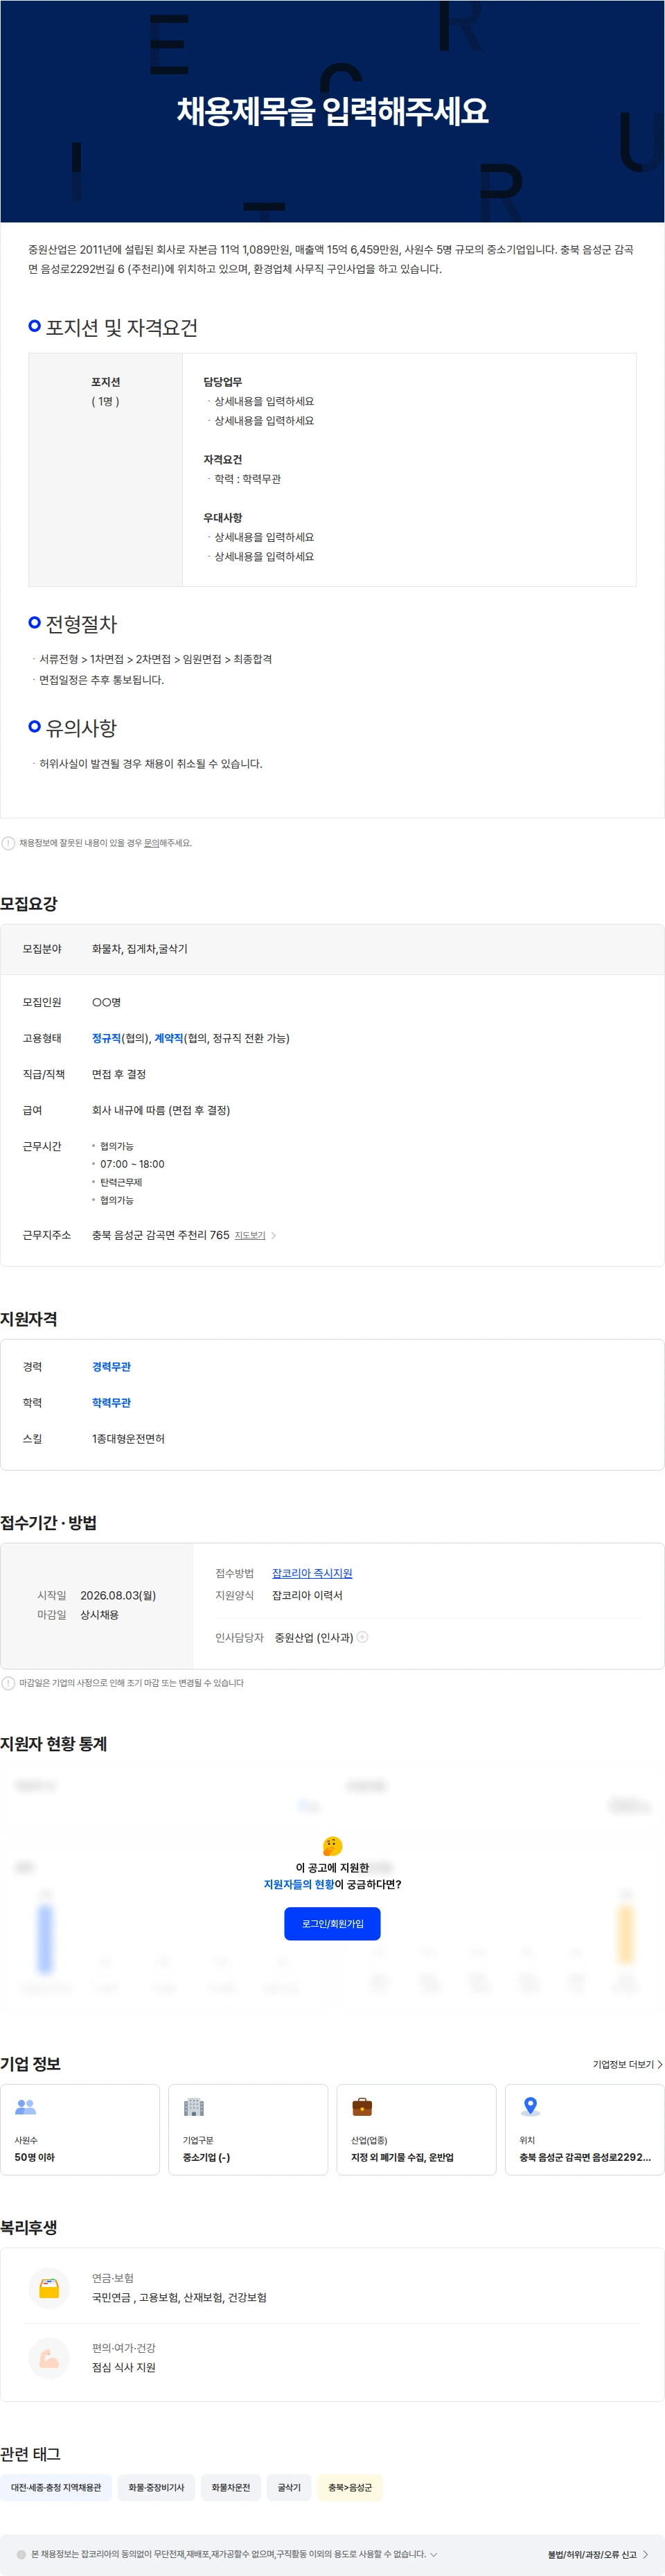Click arrow beside 신고 link in footer

646,2554
